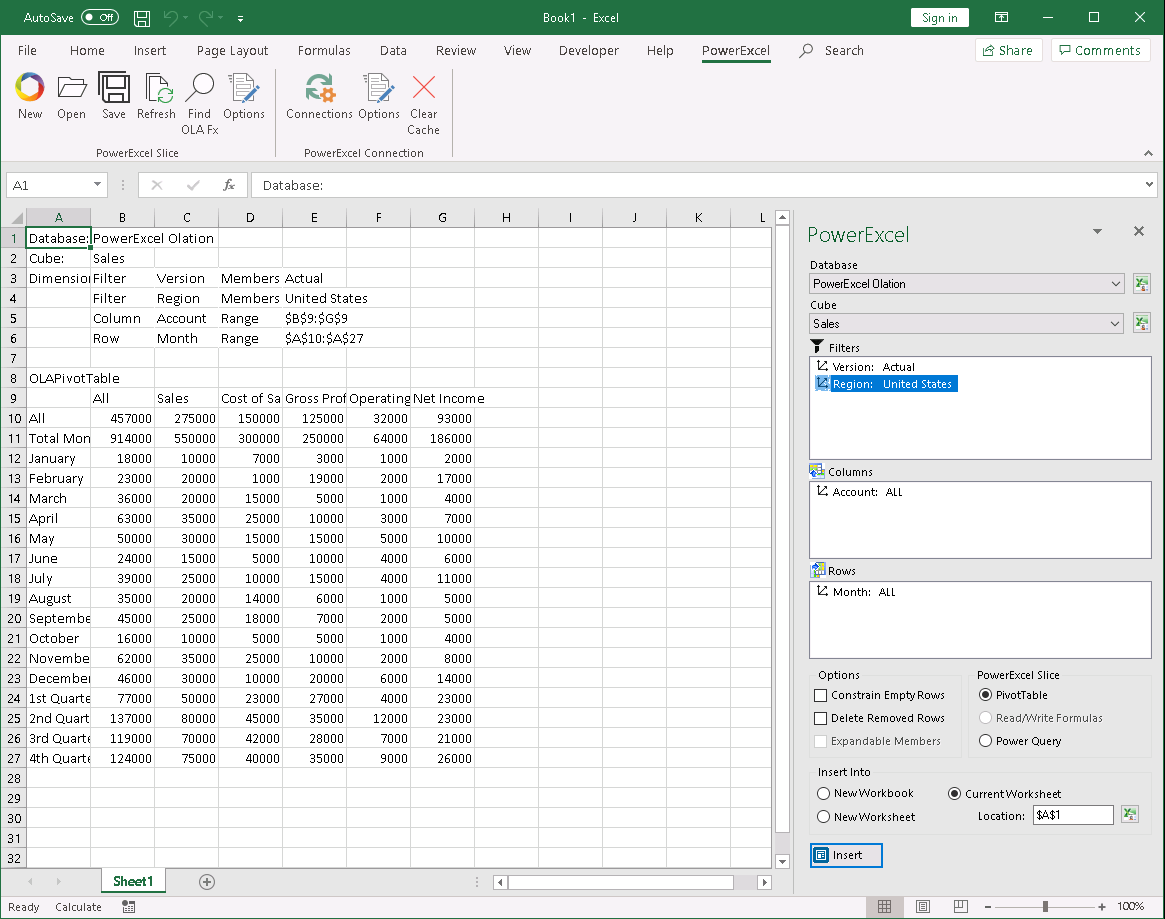Click the Excel icon beside Cube dropdown

pyautogui.click(x=1141, y=323)
